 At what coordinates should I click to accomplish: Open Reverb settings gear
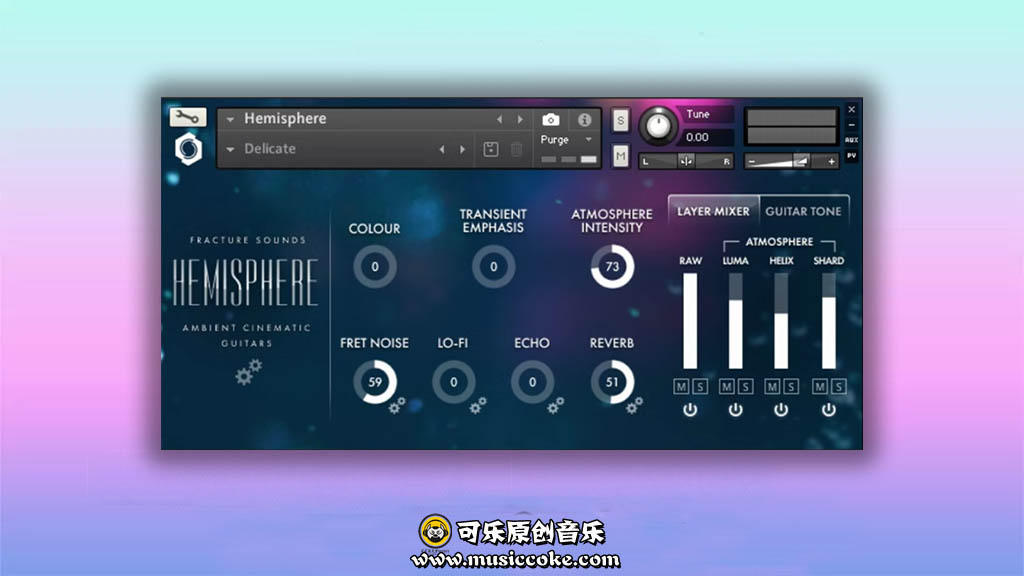tap(634, 406)
